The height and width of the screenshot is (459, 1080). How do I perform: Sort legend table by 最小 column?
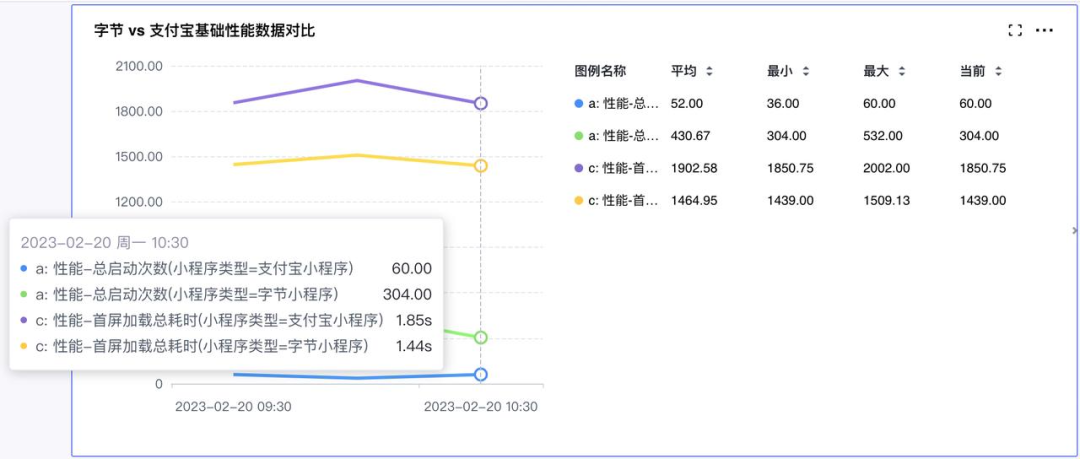tap(805, 71)
